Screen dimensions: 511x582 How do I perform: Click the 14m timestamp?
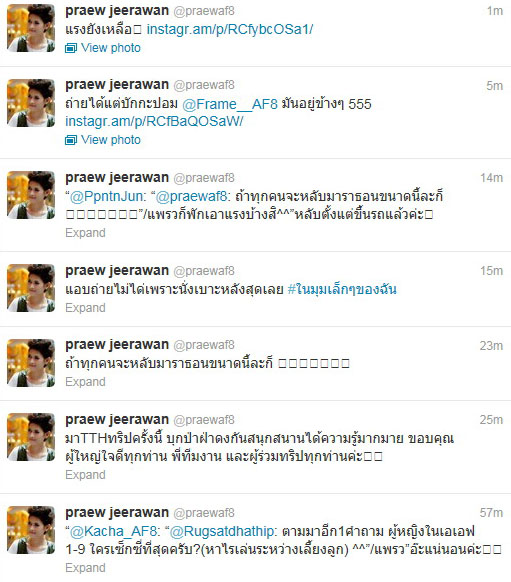tap(491, 178)
